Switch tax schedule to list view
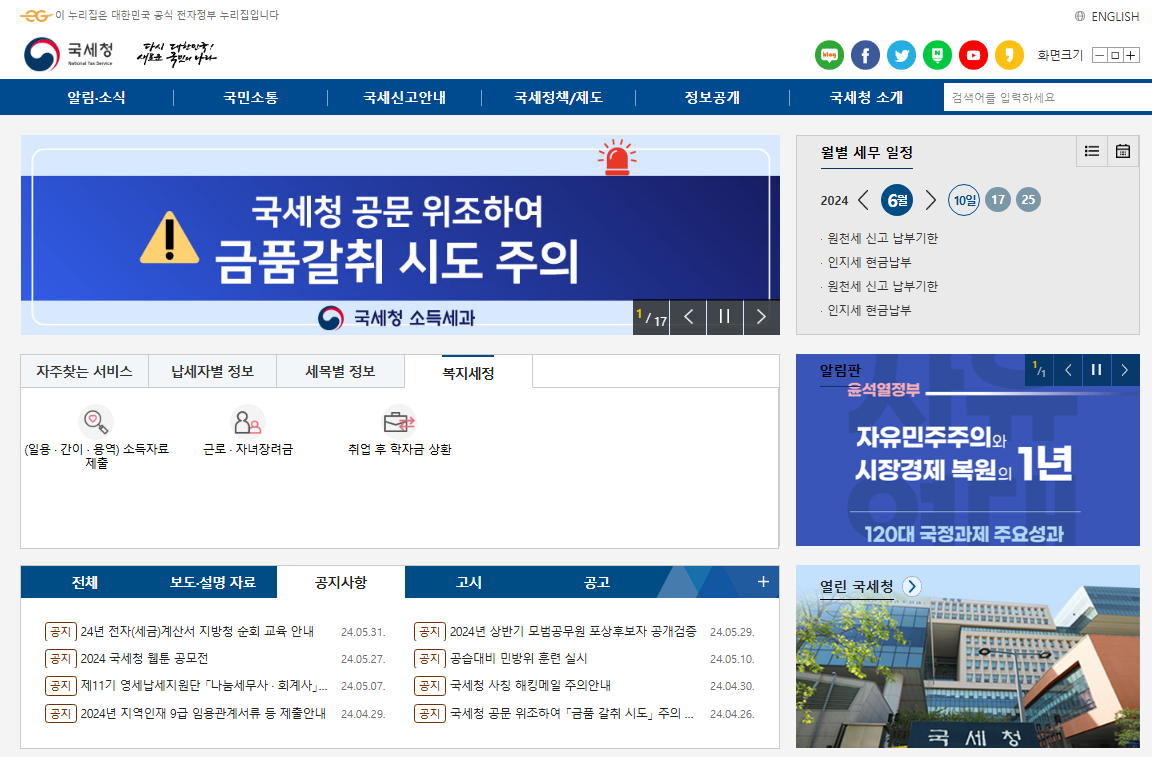 [1091, 151]
